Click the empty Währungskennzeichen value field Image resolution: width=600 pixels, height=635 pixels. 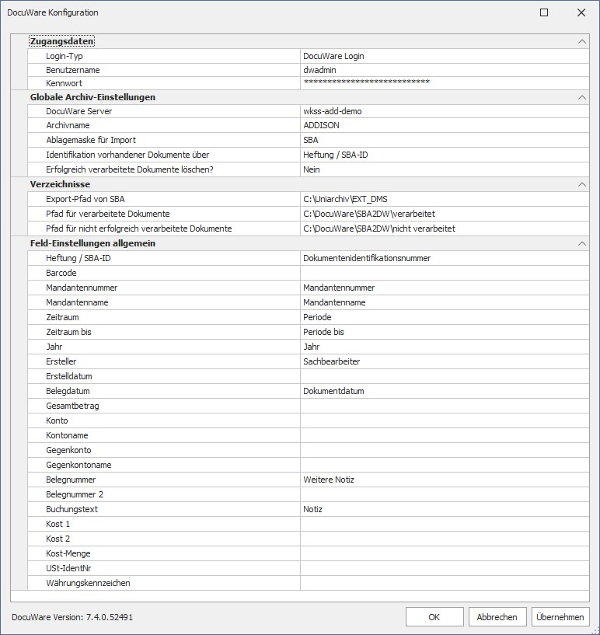coord(445,583)
